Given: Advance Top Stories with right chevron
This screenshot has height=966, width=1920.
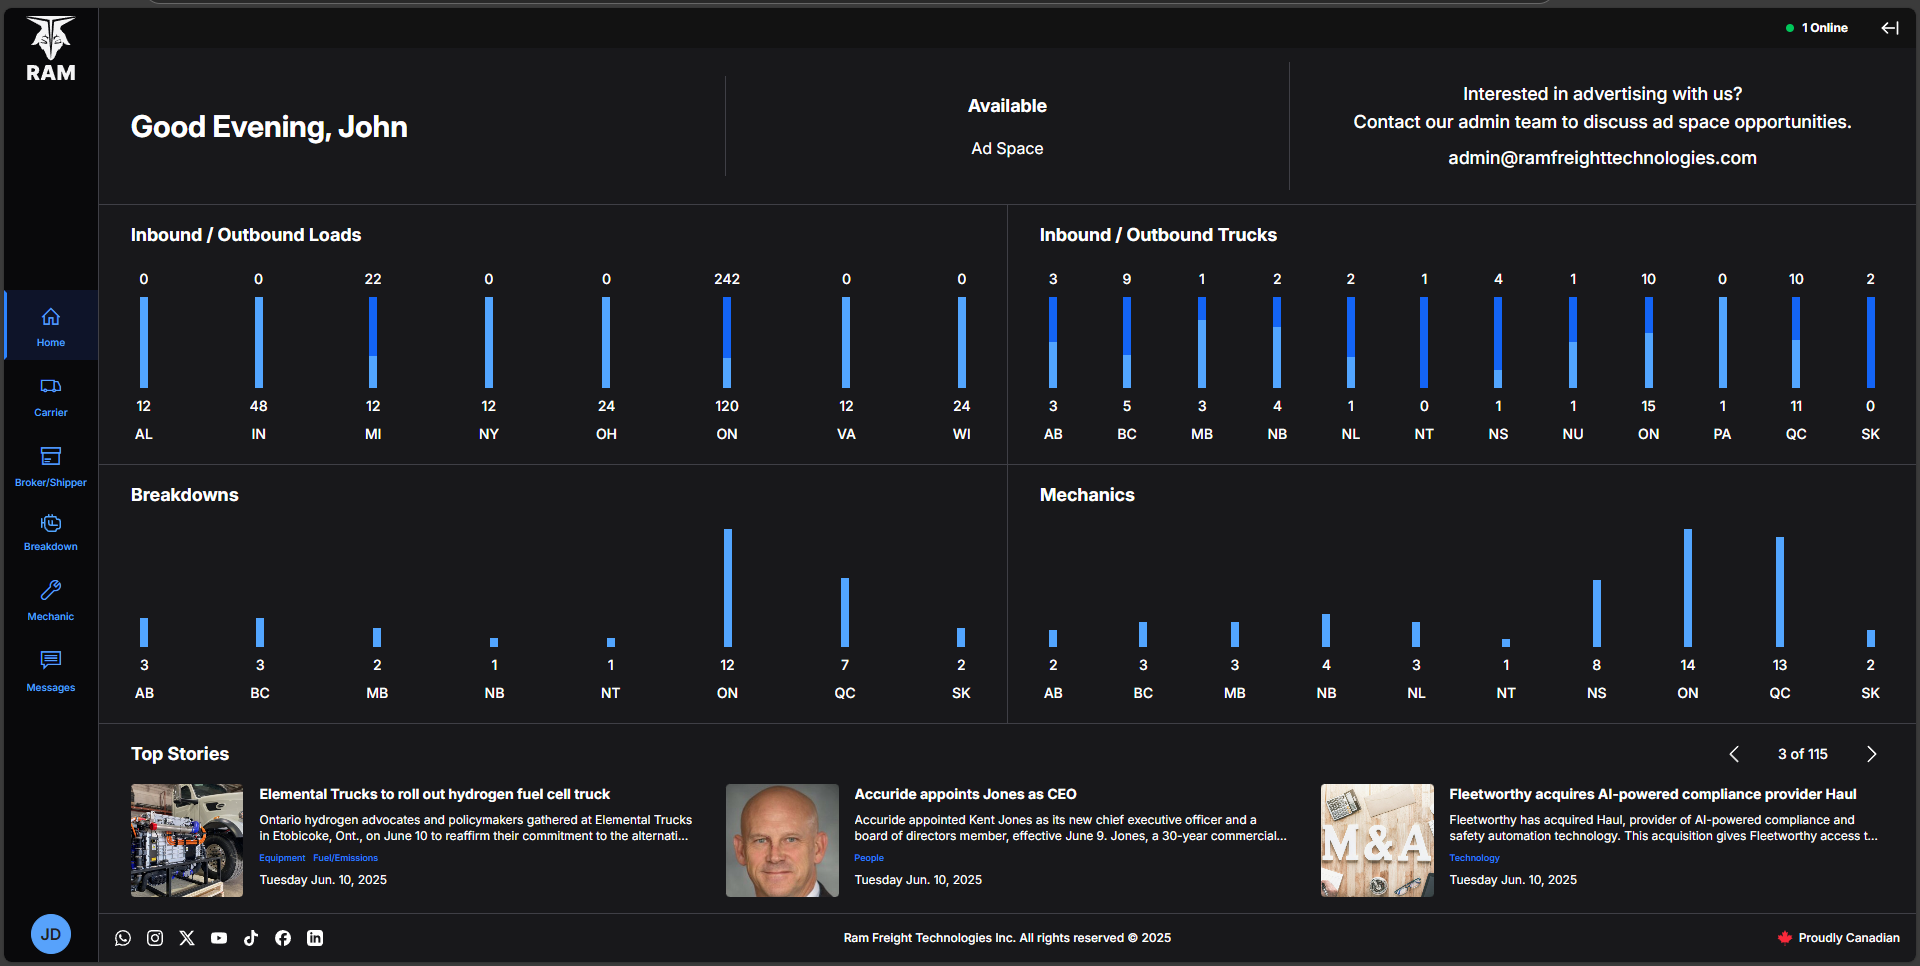Looking at the screenshot, I should (x=1872, y=754).
